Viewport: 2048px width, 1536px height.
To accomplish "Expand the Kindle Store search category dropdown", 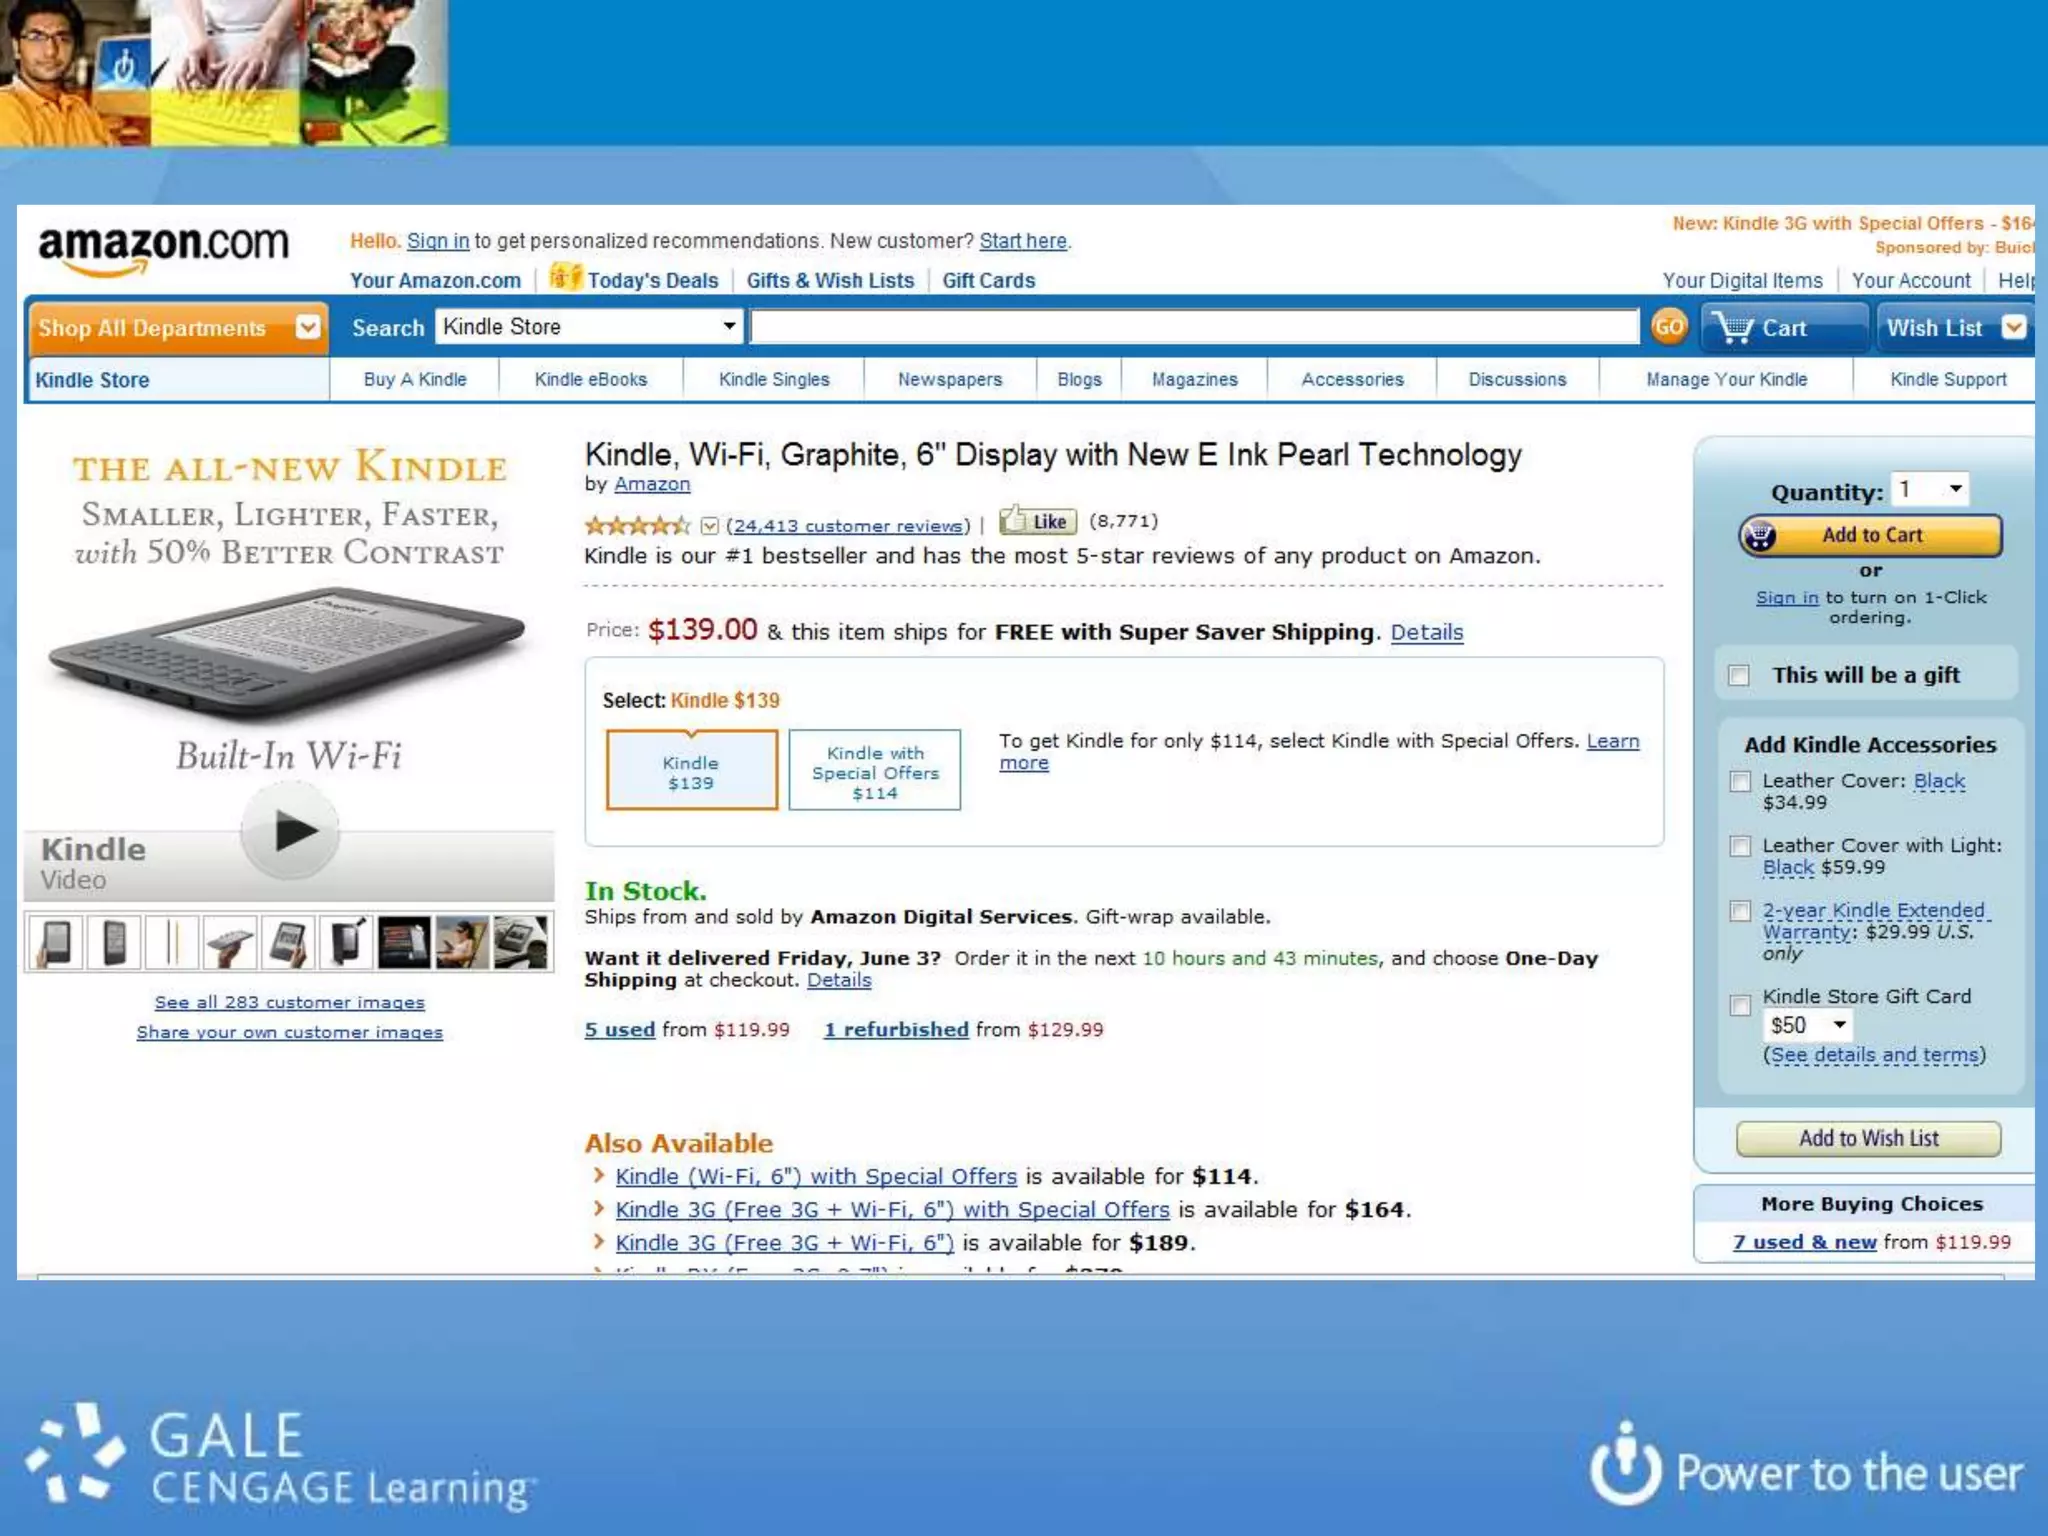I will (589, 327).
